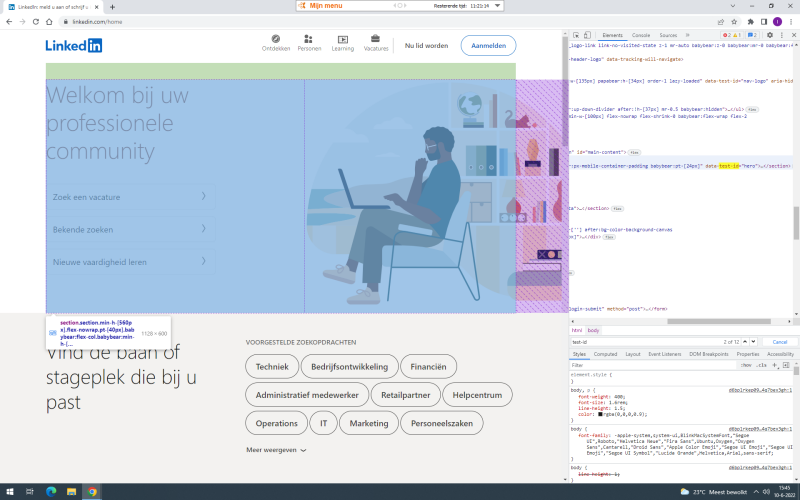Toggle the flex badge after the closing ul tag
Image resolution: width=800 pixels, height=500 pixels.
[752, 110]
